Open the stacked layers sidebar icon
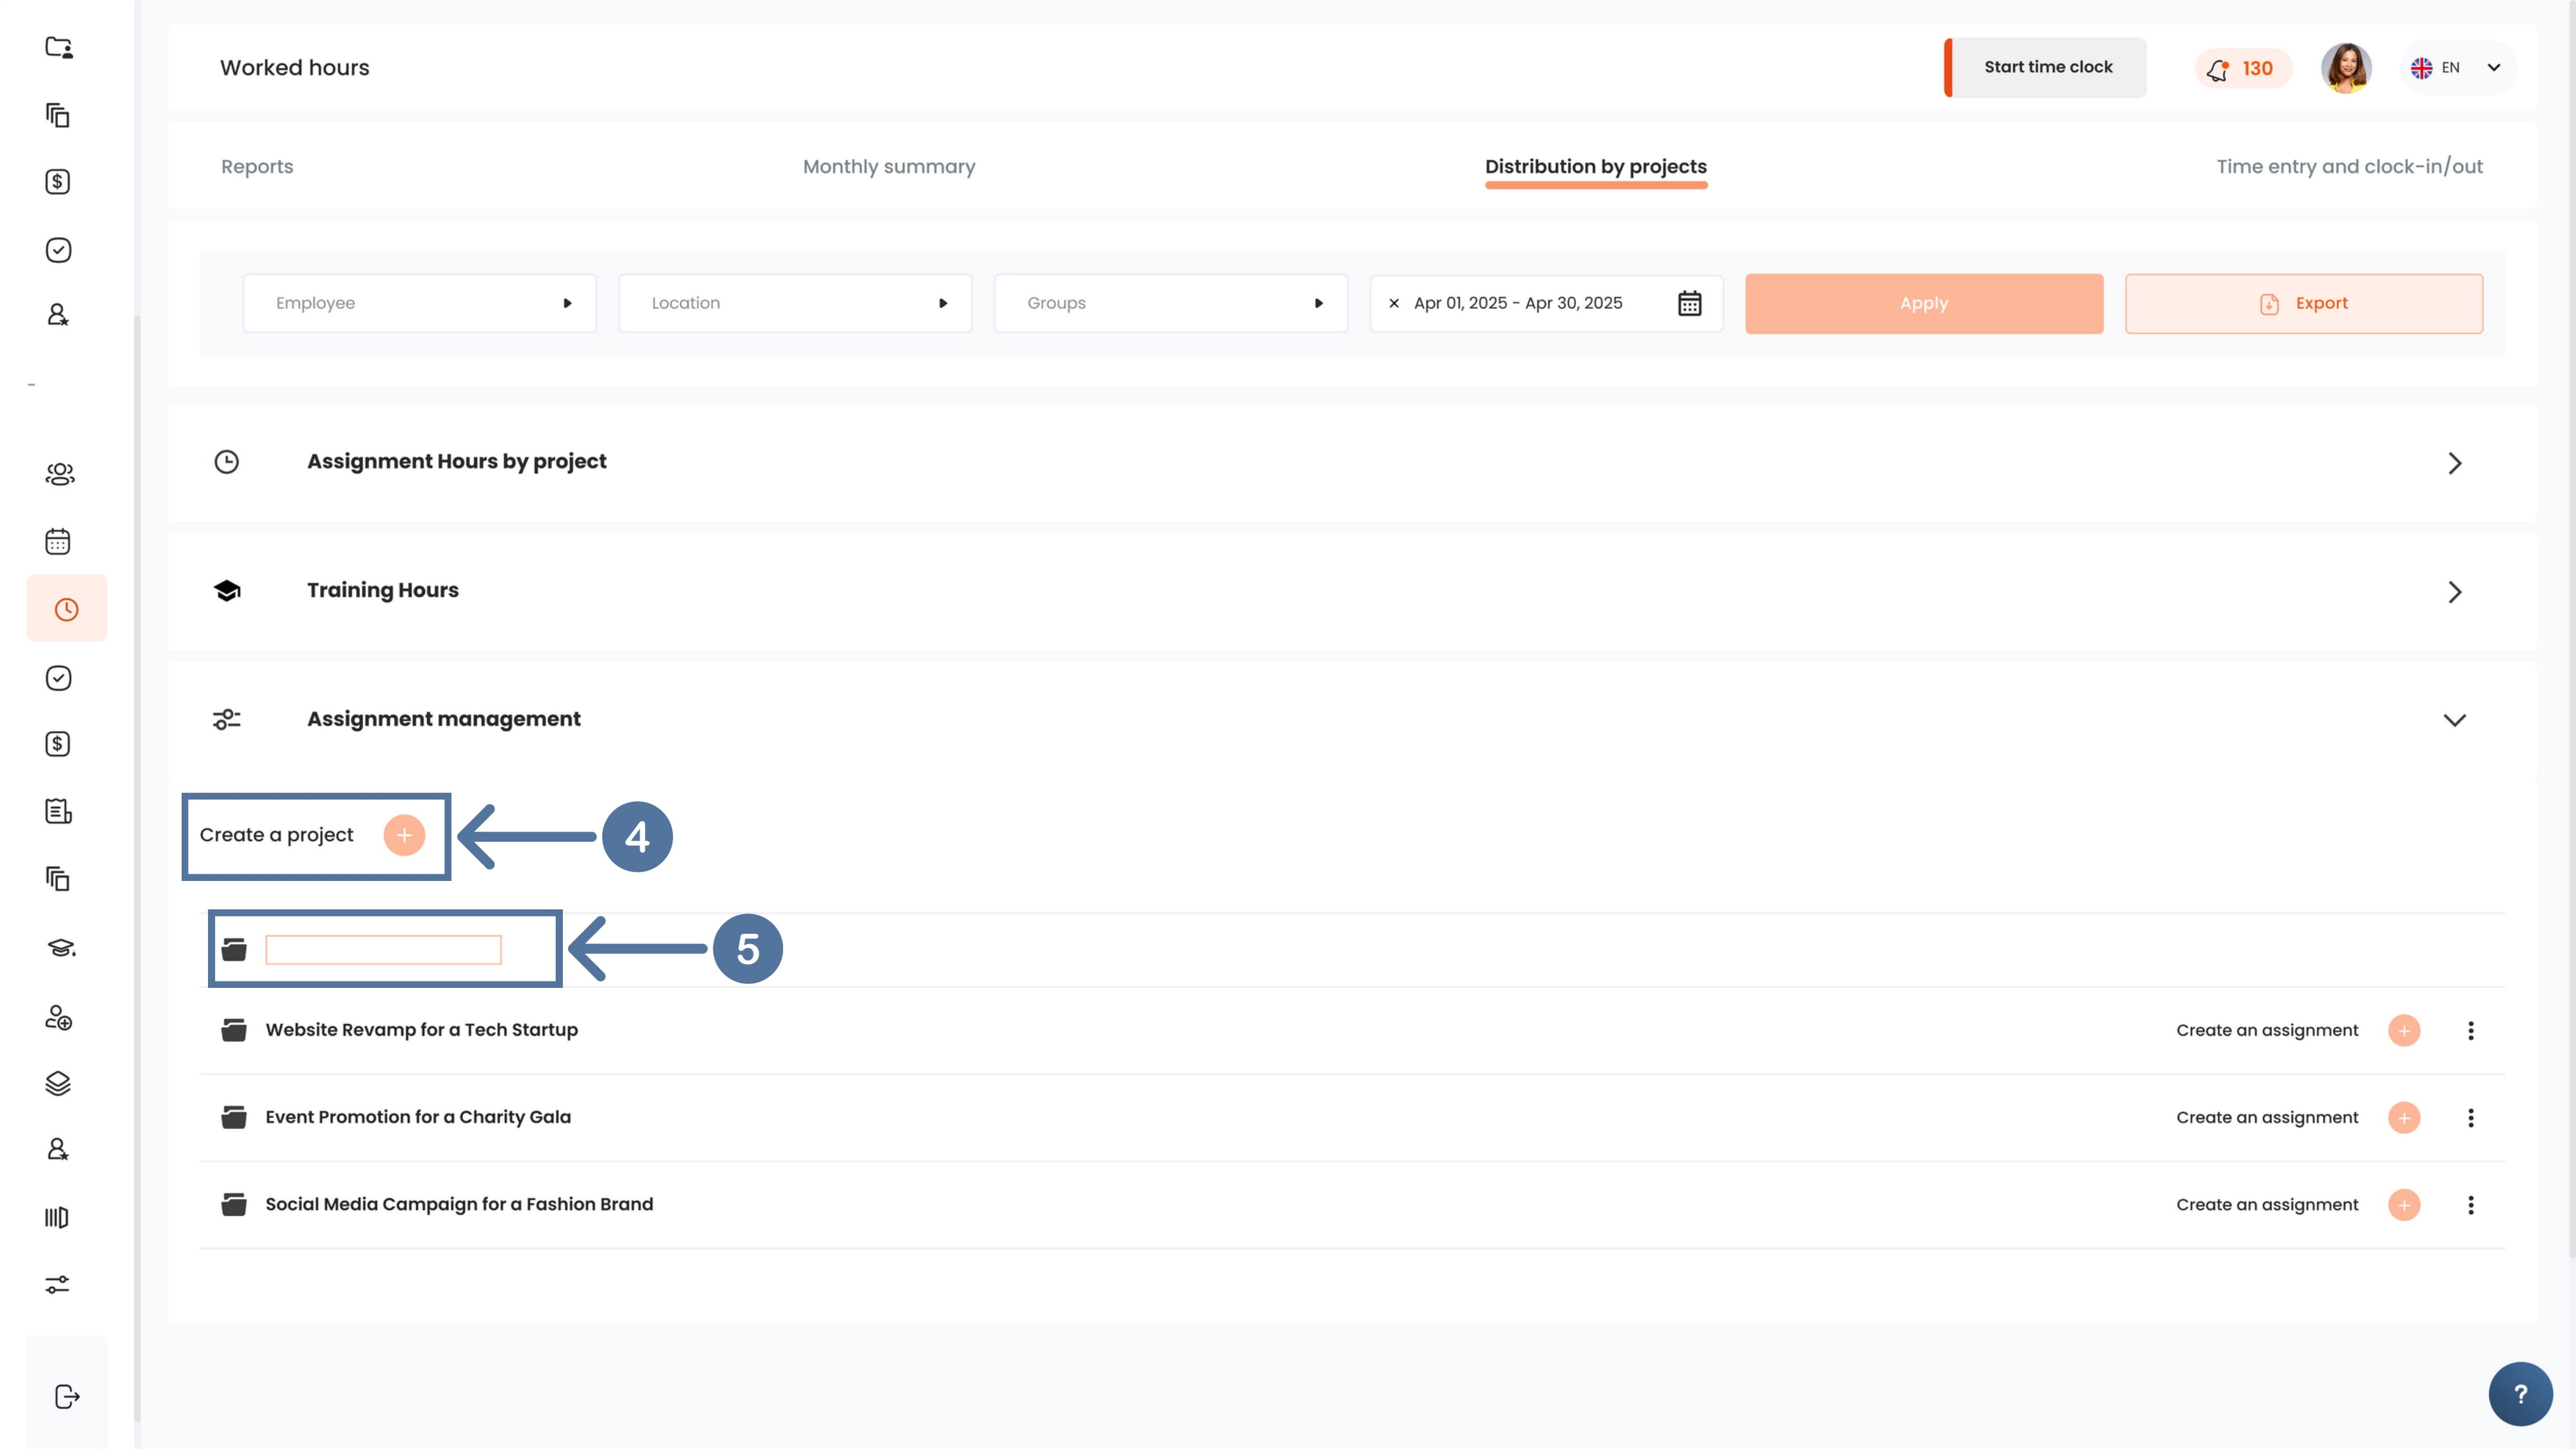Screen dimensions: 2576x1449 point(58,1083)
